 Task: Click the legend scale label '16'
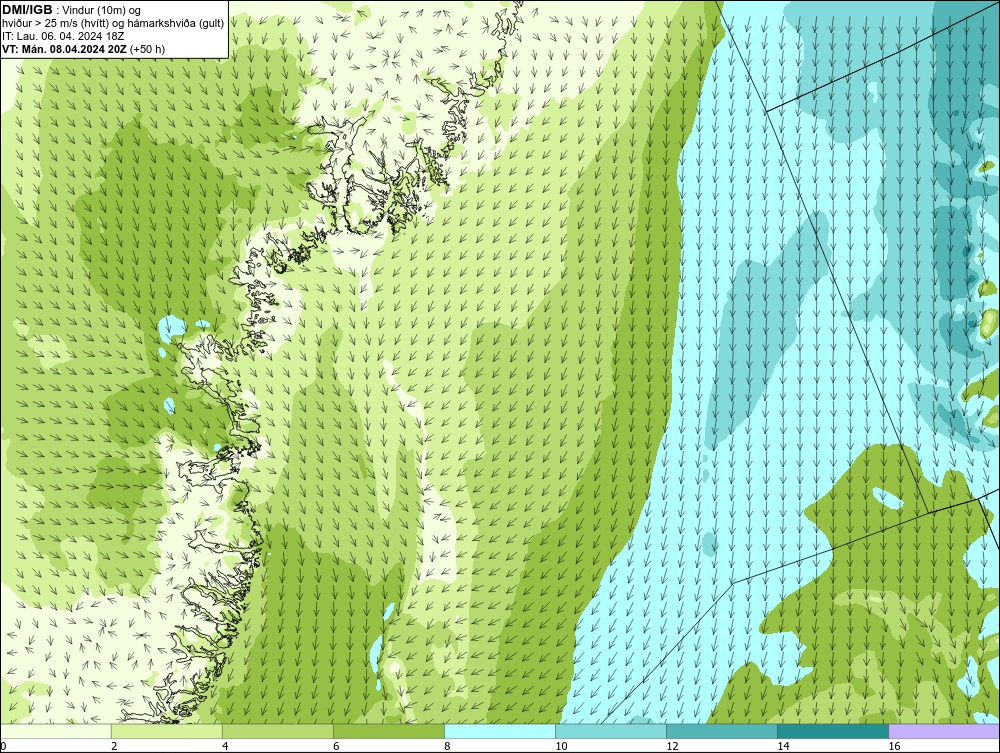point(893,746)
